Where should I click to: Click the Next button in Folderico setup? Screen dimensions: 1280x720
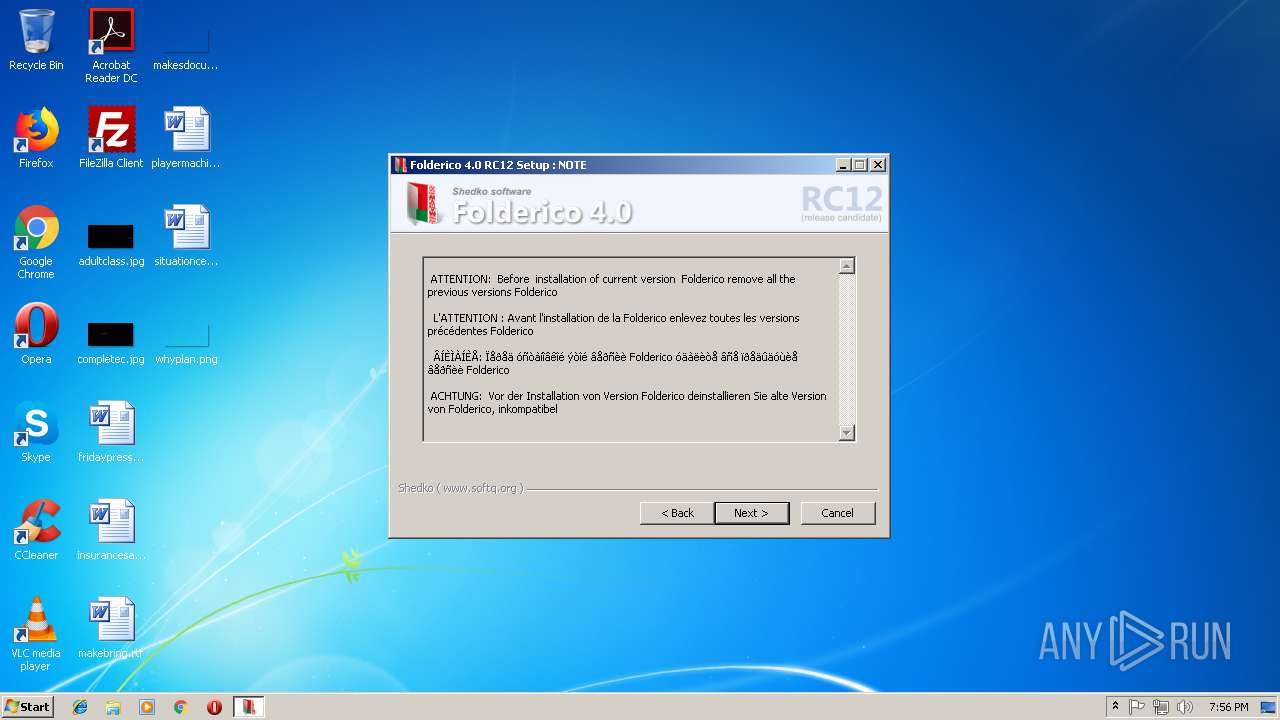point(751,513)
